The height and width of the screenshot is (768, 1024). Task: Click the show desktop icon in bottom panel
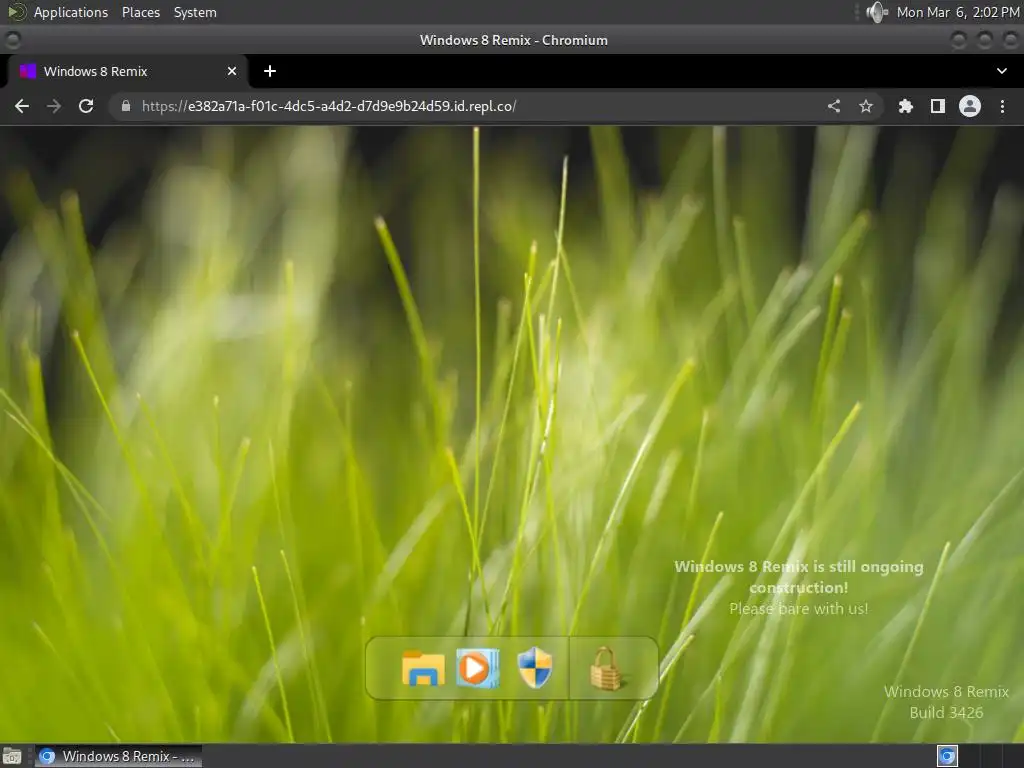point(12,756)
